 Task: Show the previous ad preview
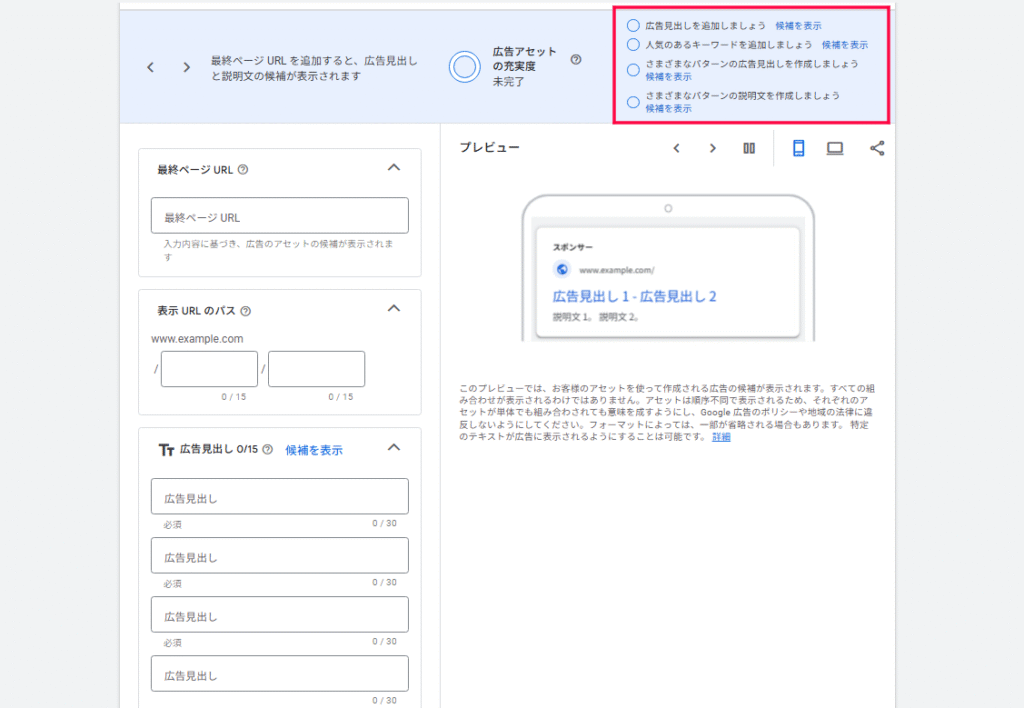676,147
